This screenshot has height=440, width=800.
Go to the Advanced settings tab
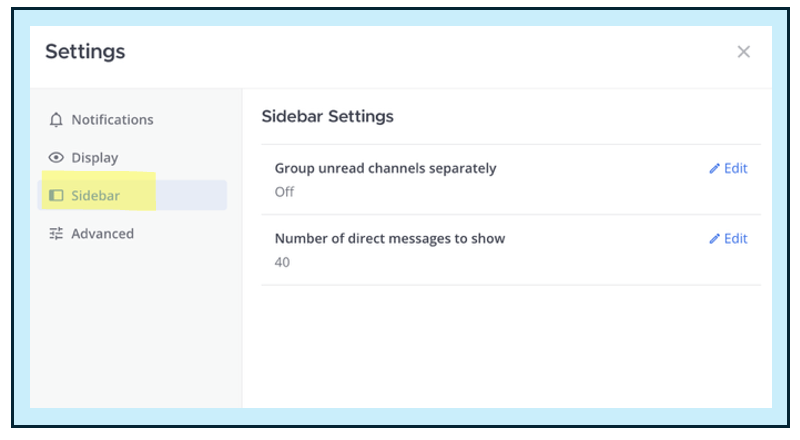[102, 234]
